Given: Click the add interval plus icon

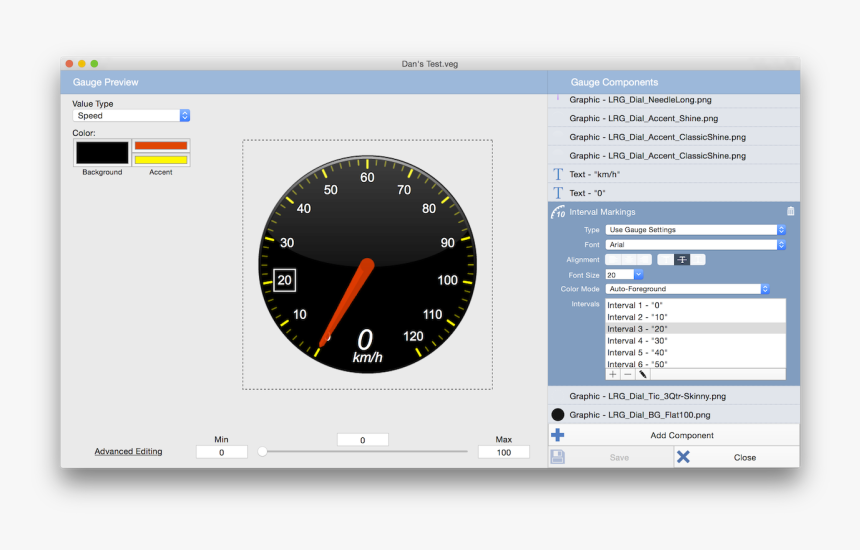Looking at the screenshot, I should click(613, 374).
